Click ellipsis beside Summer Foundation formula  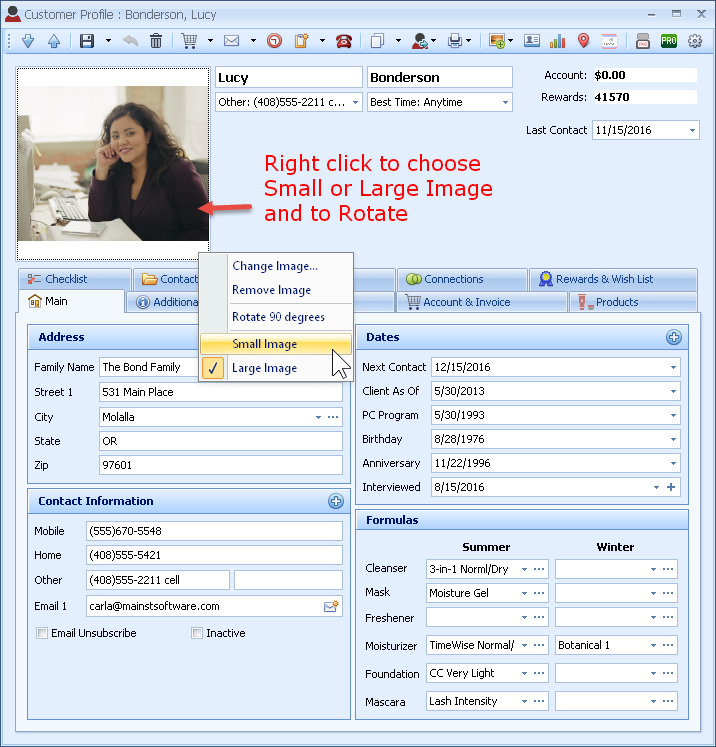(539, 673)
